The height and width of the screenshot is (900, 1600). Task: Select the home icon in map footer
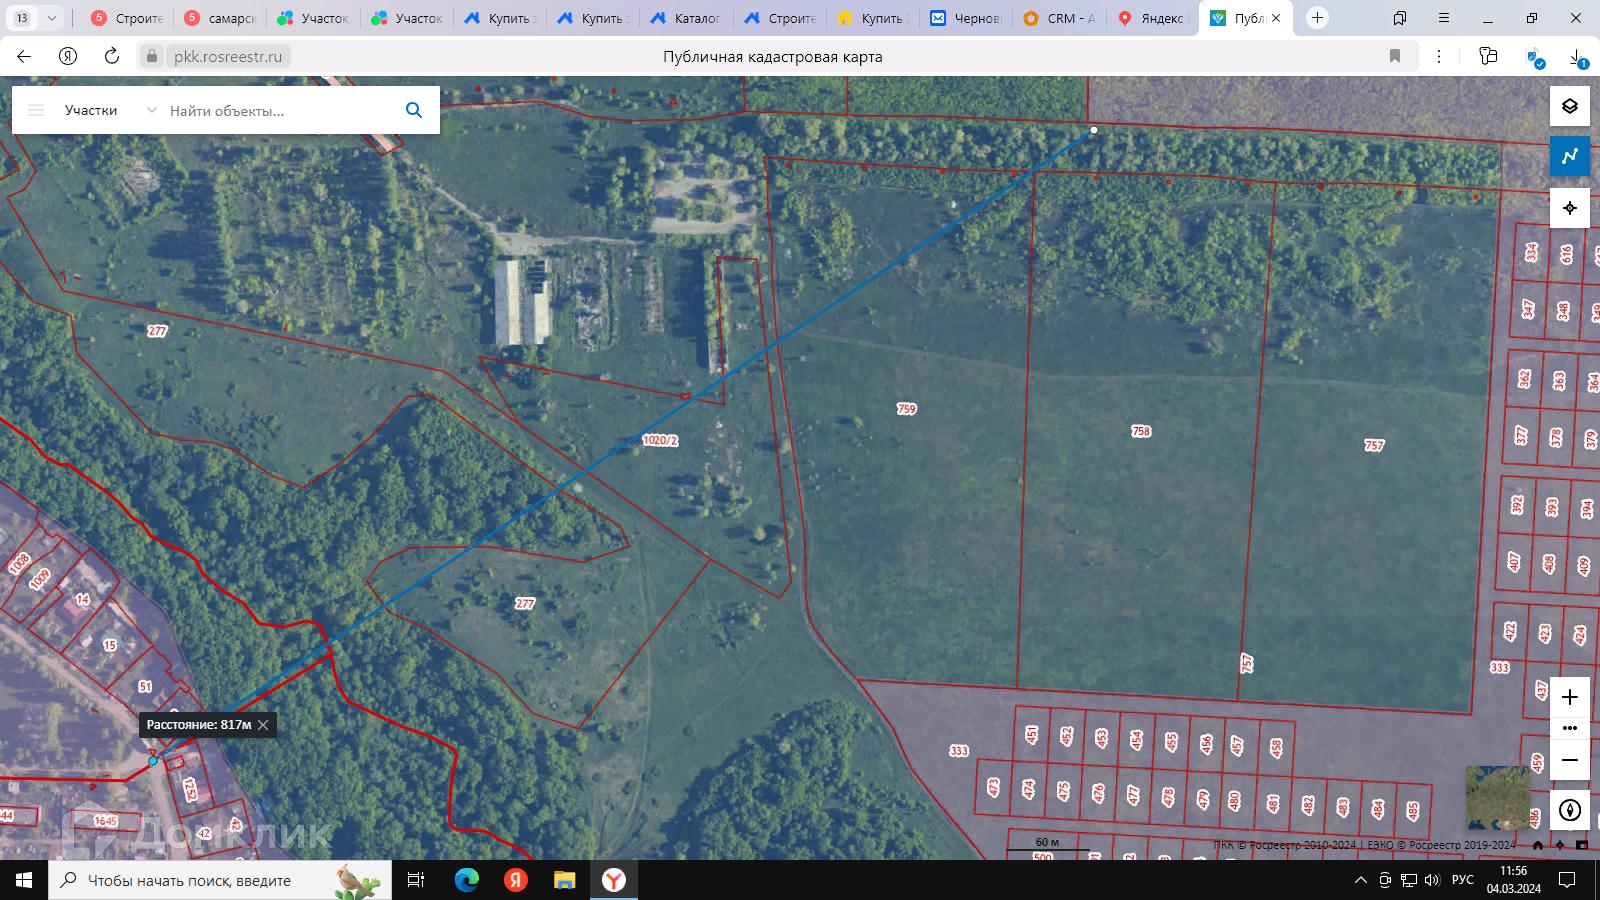(x=1538, y=846)
